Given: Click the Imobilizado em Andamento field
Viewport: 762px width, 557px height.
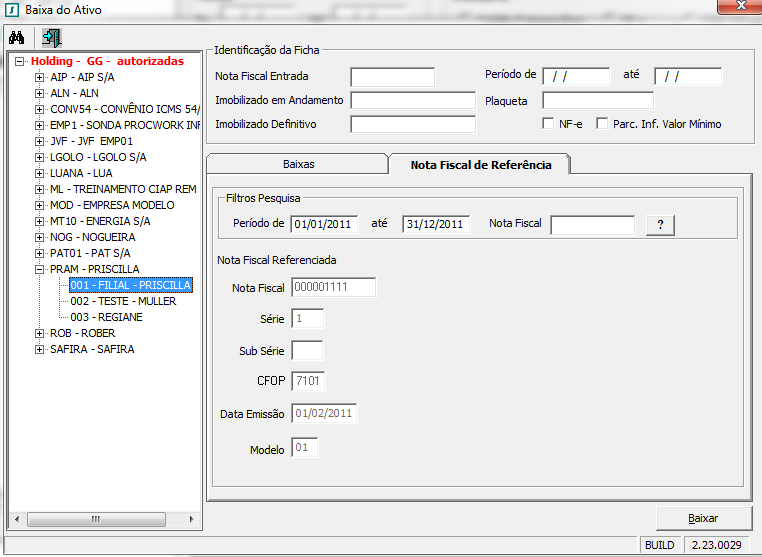Looking at the screenshot, I should tap(413, 101).
